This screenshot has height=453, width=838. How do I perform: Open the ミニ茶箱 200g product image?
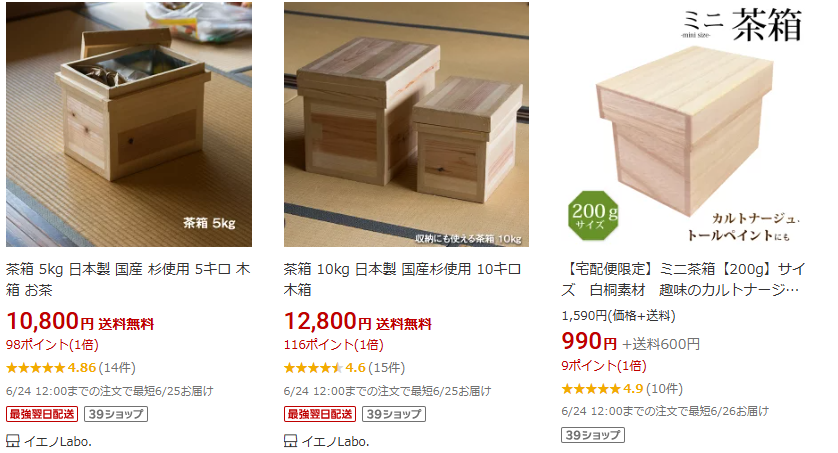click(x=684, y=124)
